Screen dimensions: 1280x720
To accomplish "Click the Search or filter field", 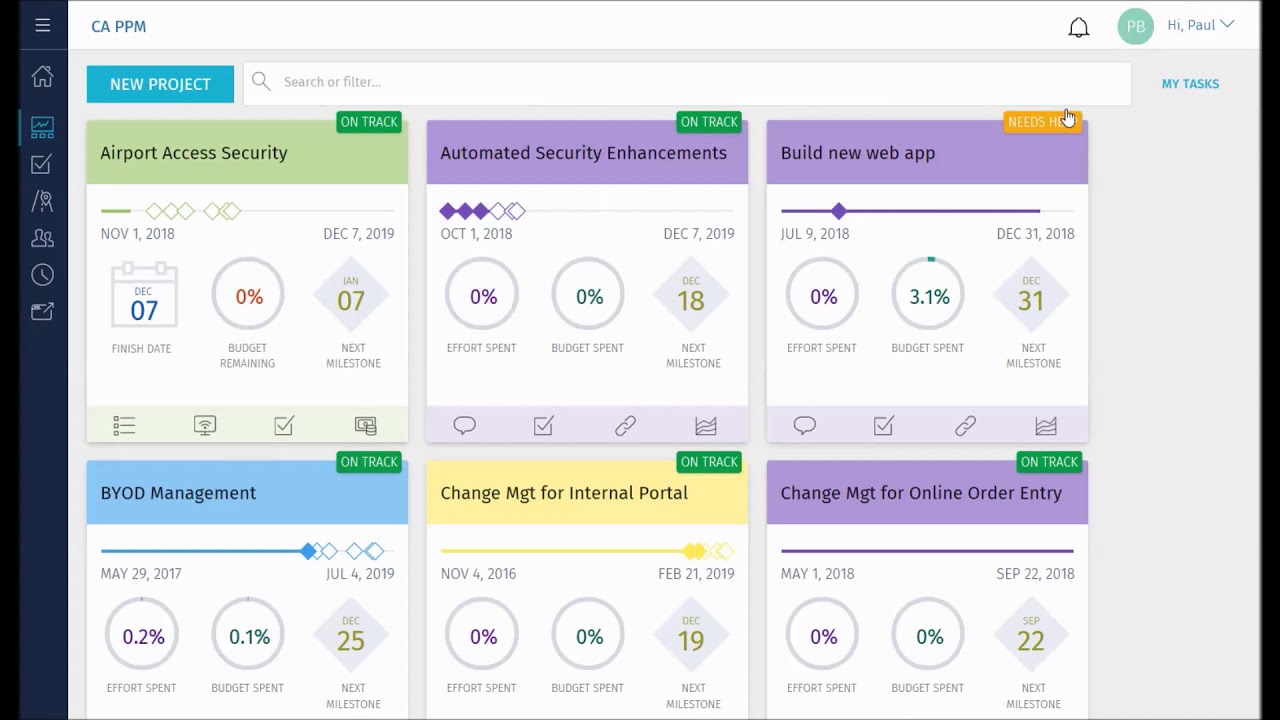I will pos(688,82).
